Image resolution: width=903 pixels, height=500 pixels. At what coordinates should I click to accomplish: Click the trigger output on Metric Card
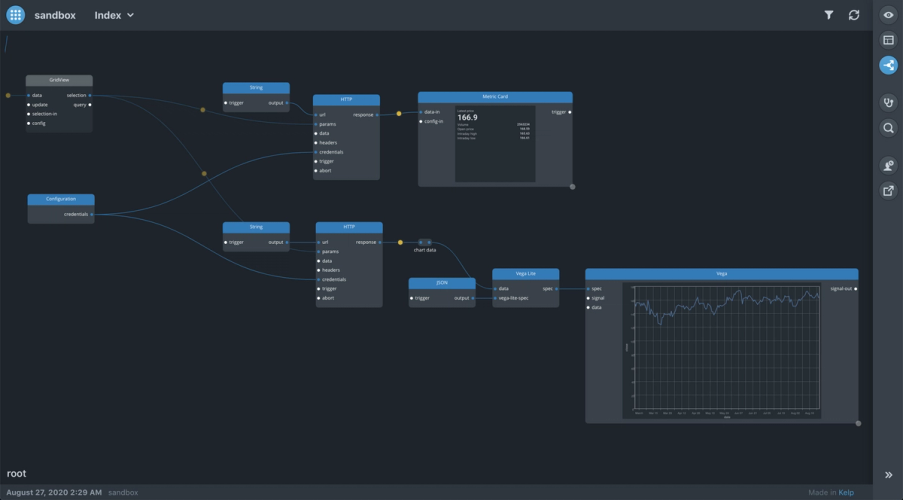point(570,112)
